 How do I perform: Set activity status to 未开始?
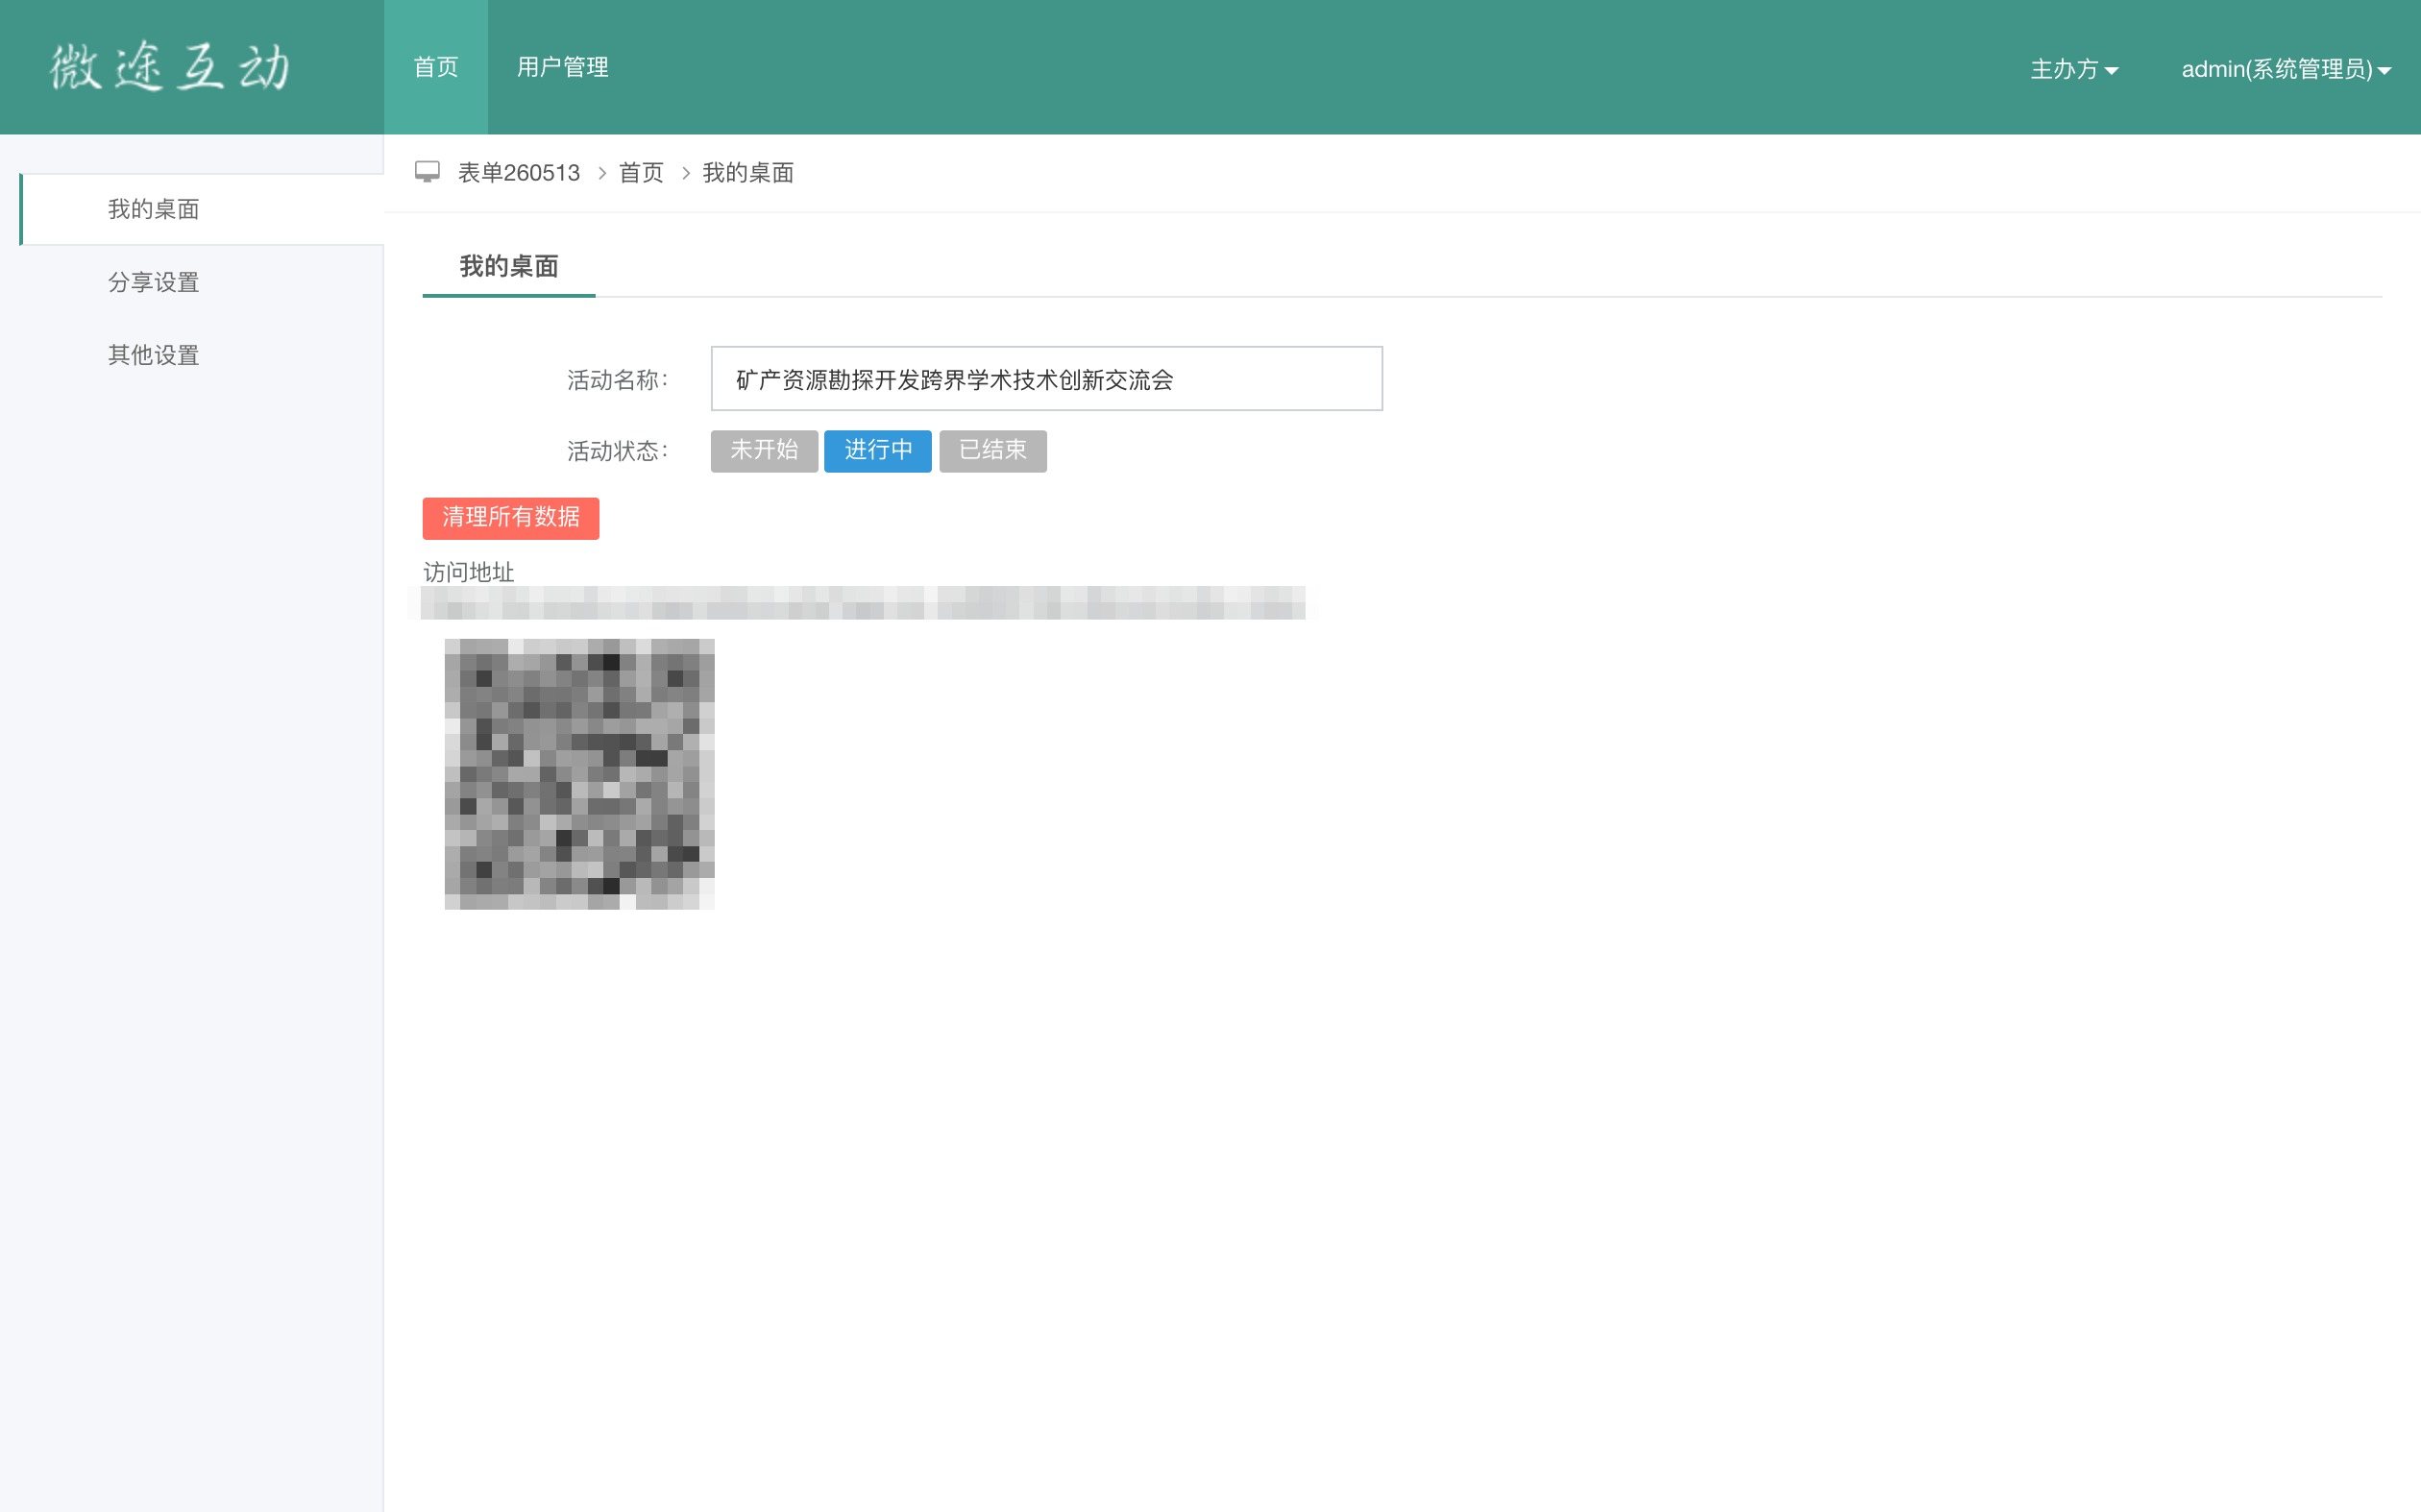764,451
